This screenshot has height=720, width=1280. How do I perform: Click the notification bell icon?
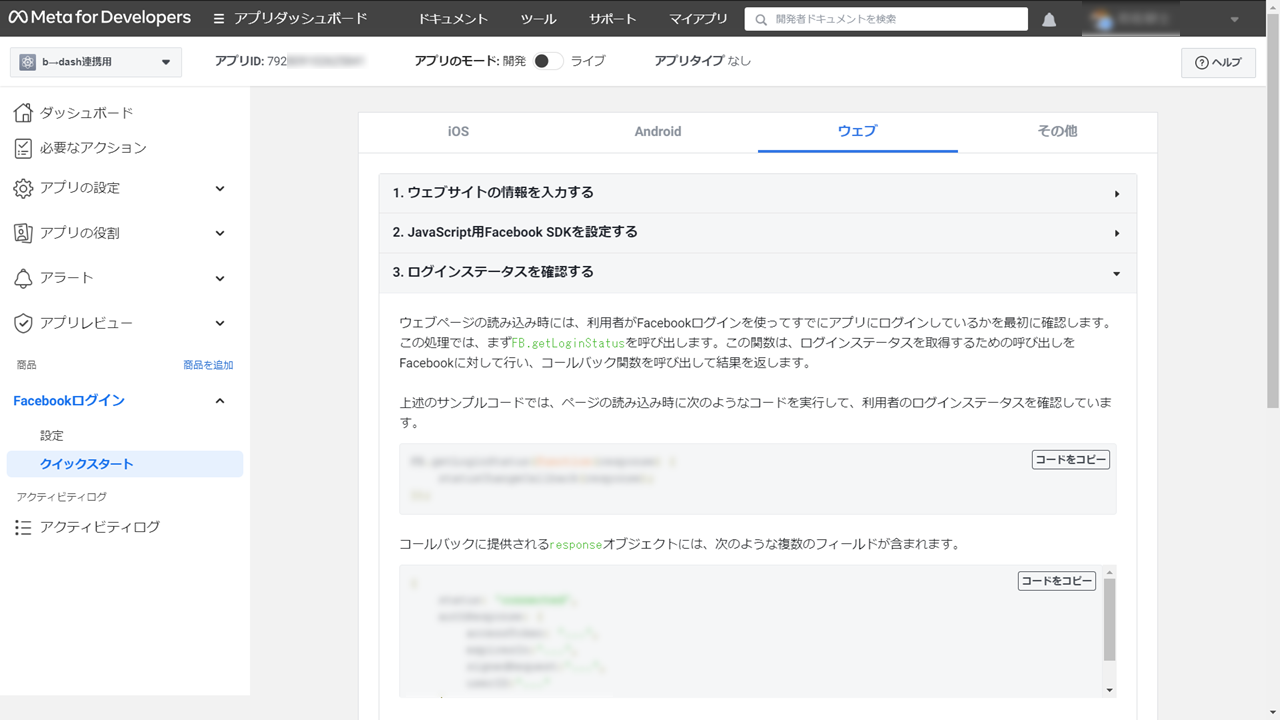(1049, 19)
